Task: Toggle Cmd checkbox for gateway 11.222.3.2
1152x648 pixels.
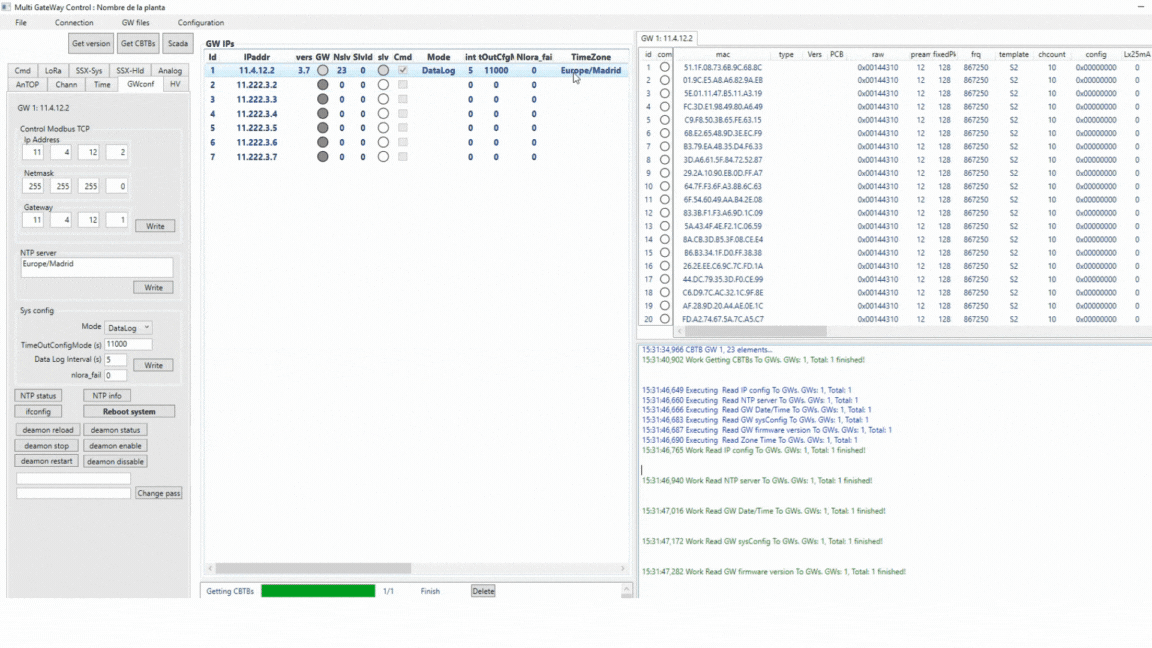Action: coord(403,84)
